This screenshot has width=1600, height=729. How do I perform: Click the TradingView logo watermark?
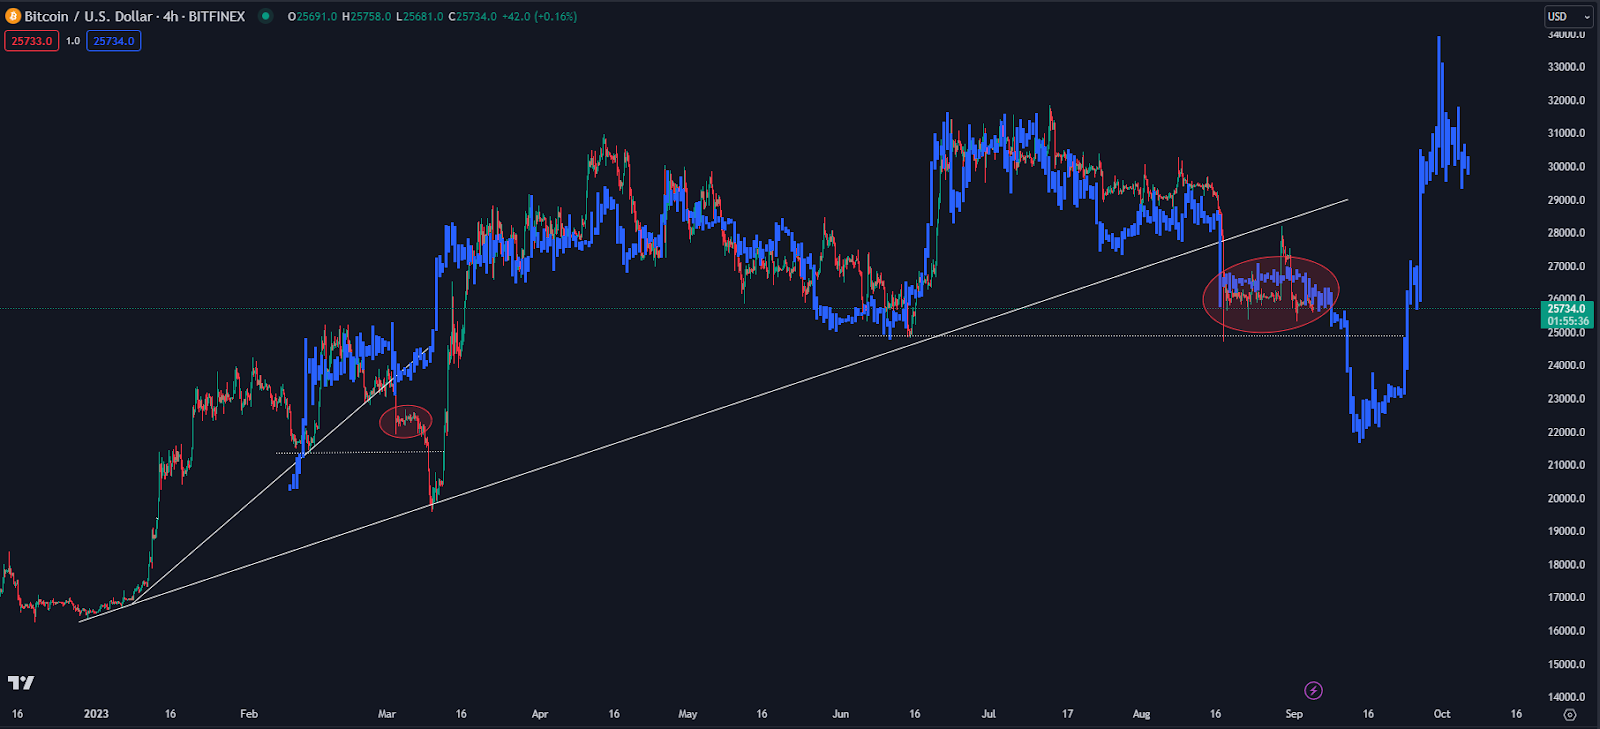pyautogui.click(x=21, y=683)
